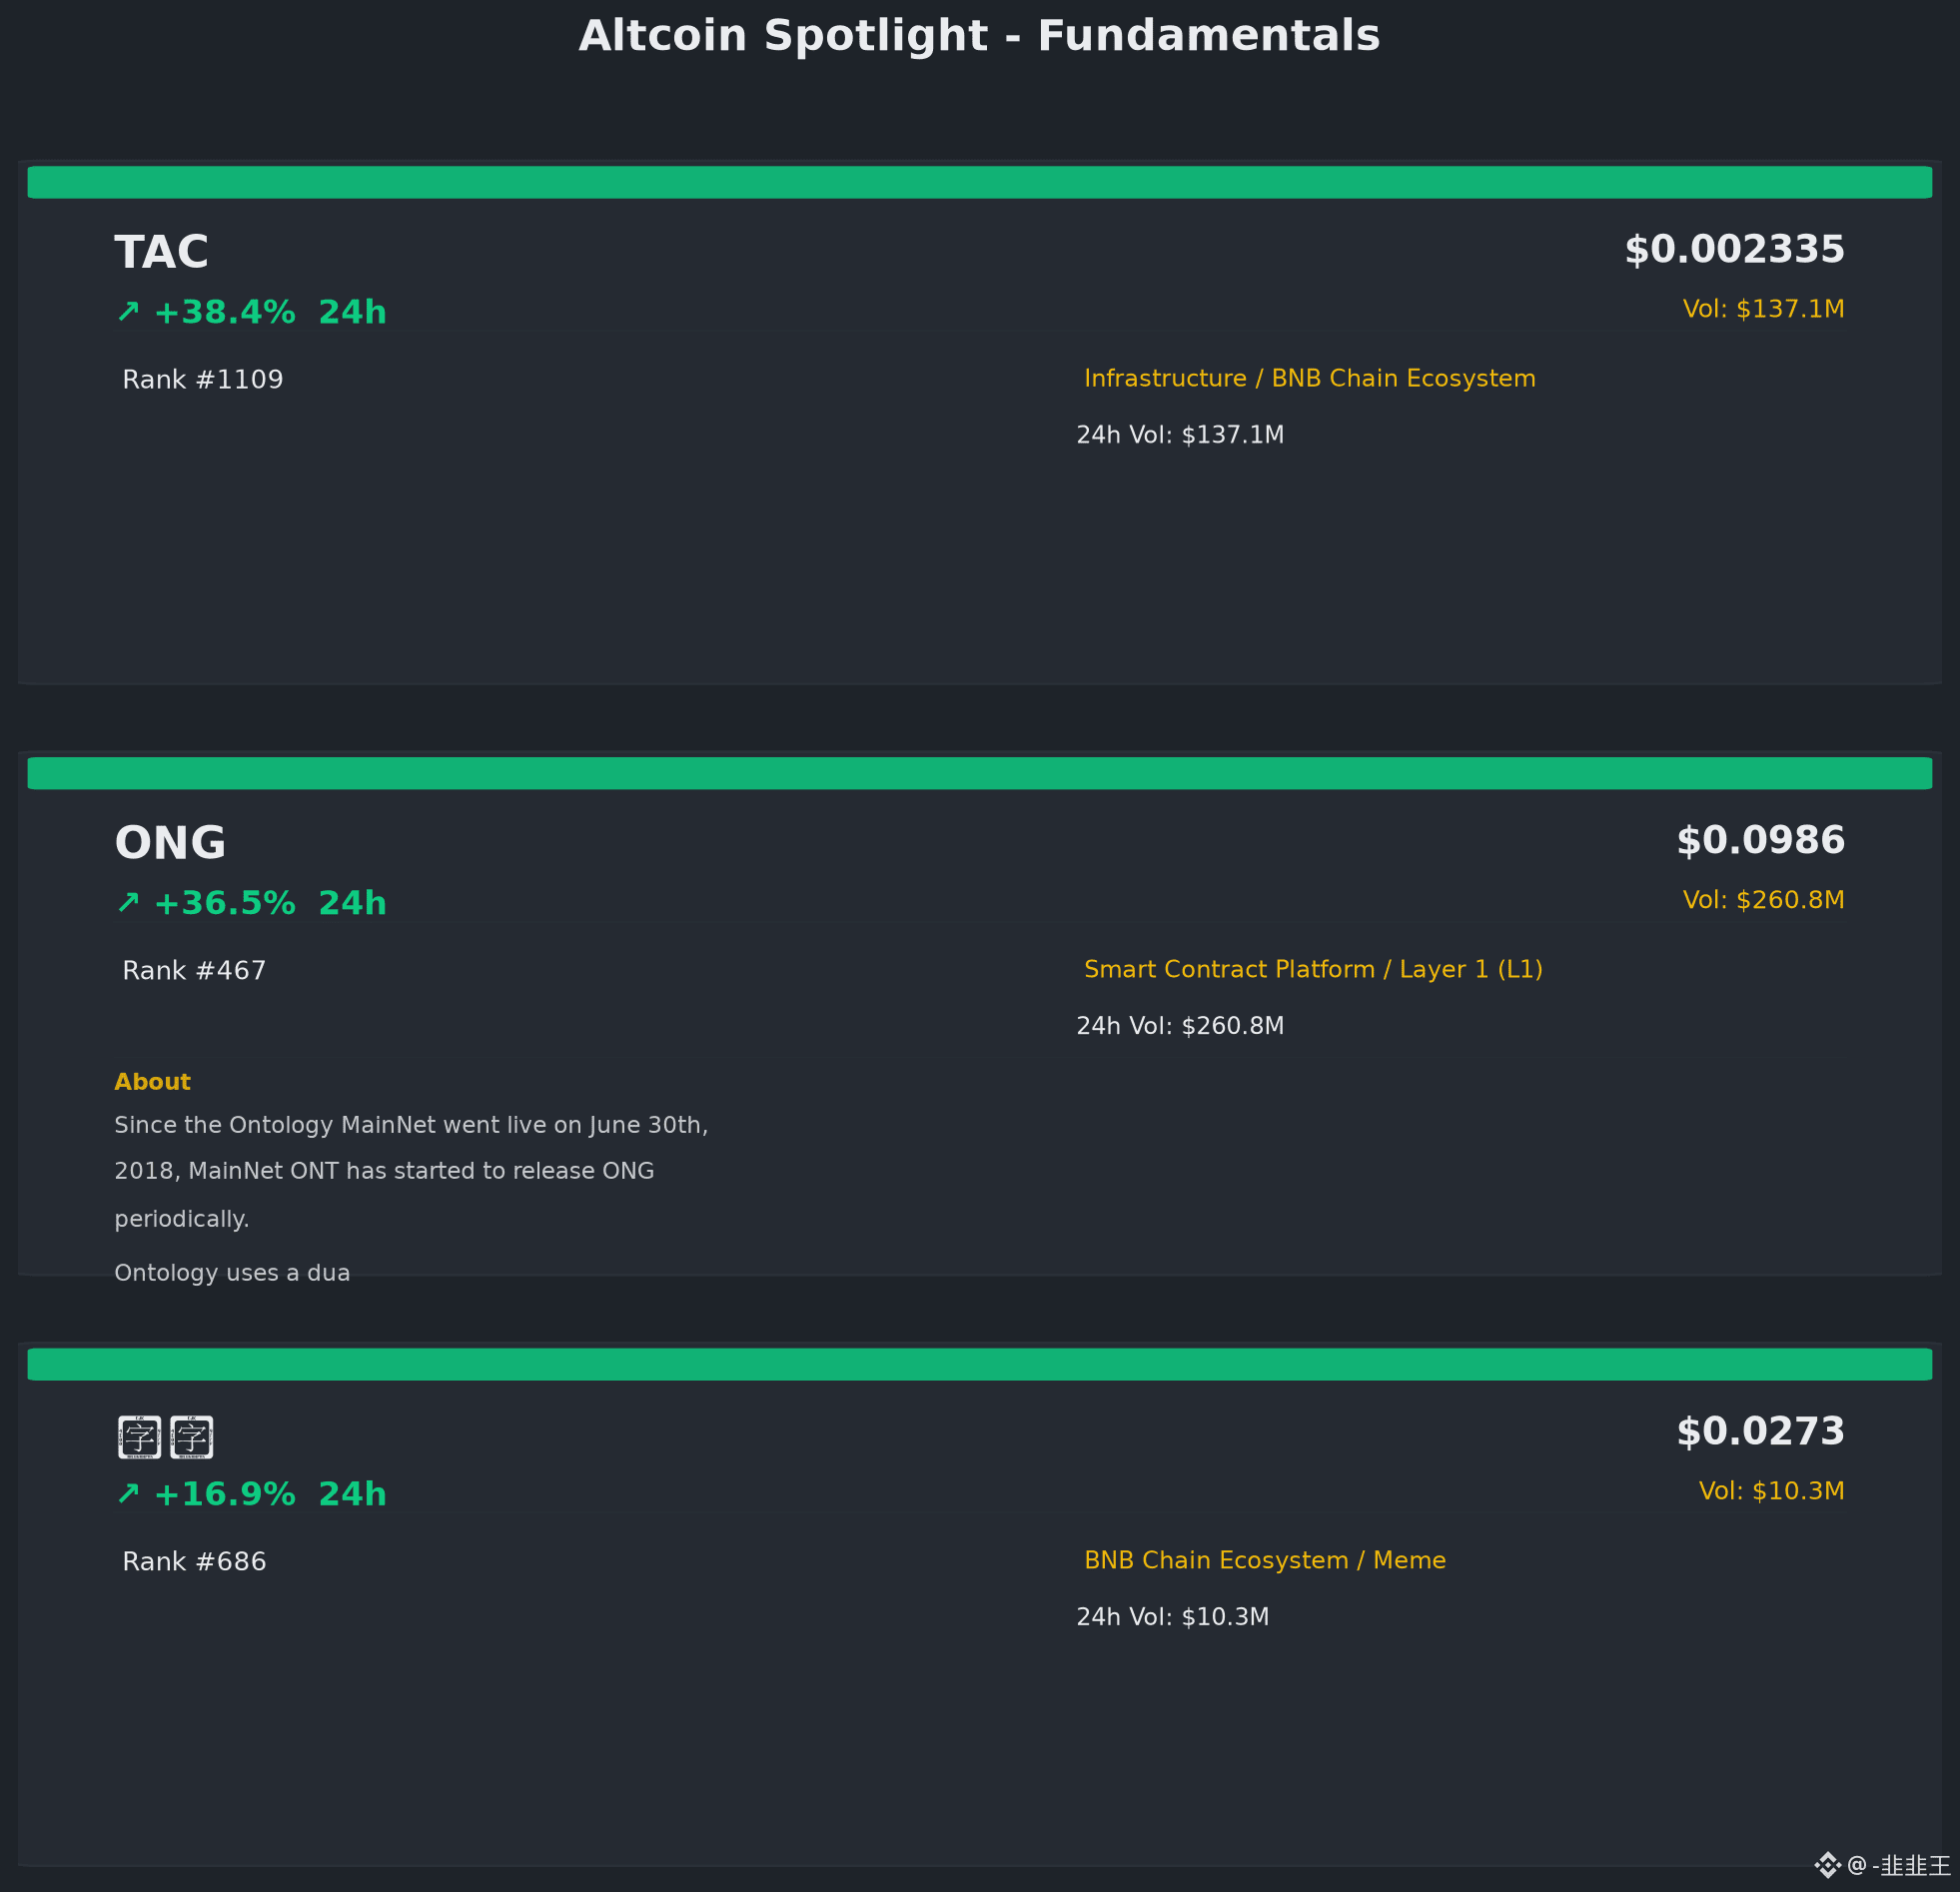The image size is (1960, 1892).
Task: Click the ONG price $0.0986
Action: [1761, 841]
